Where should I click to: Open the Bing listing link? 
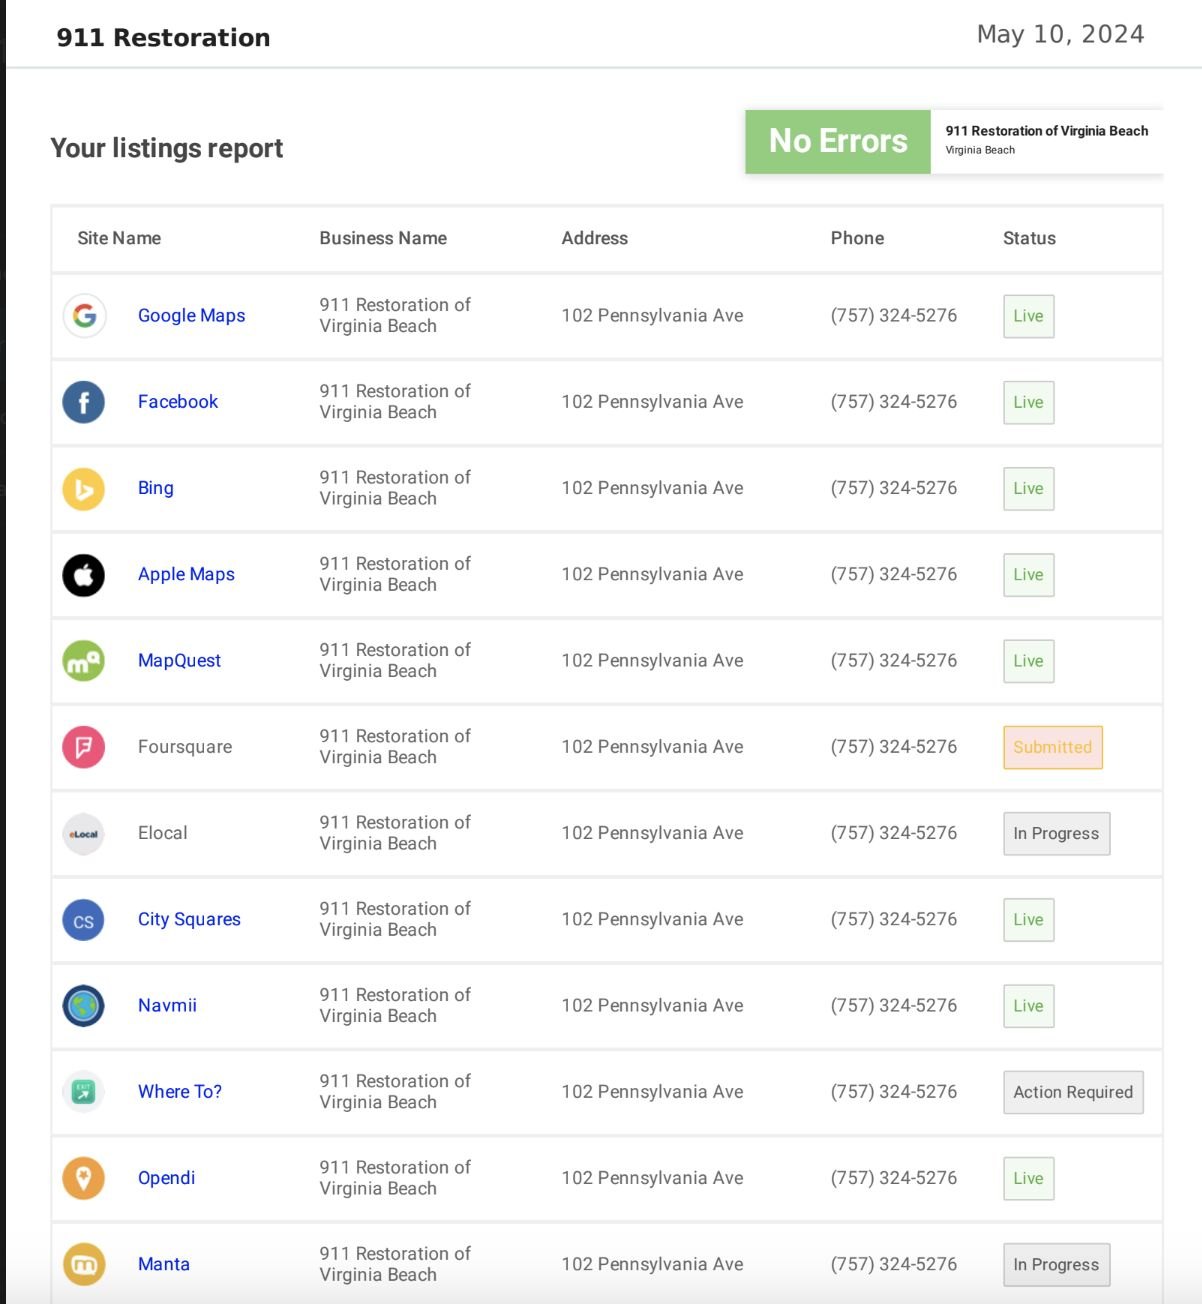(156, 488)
